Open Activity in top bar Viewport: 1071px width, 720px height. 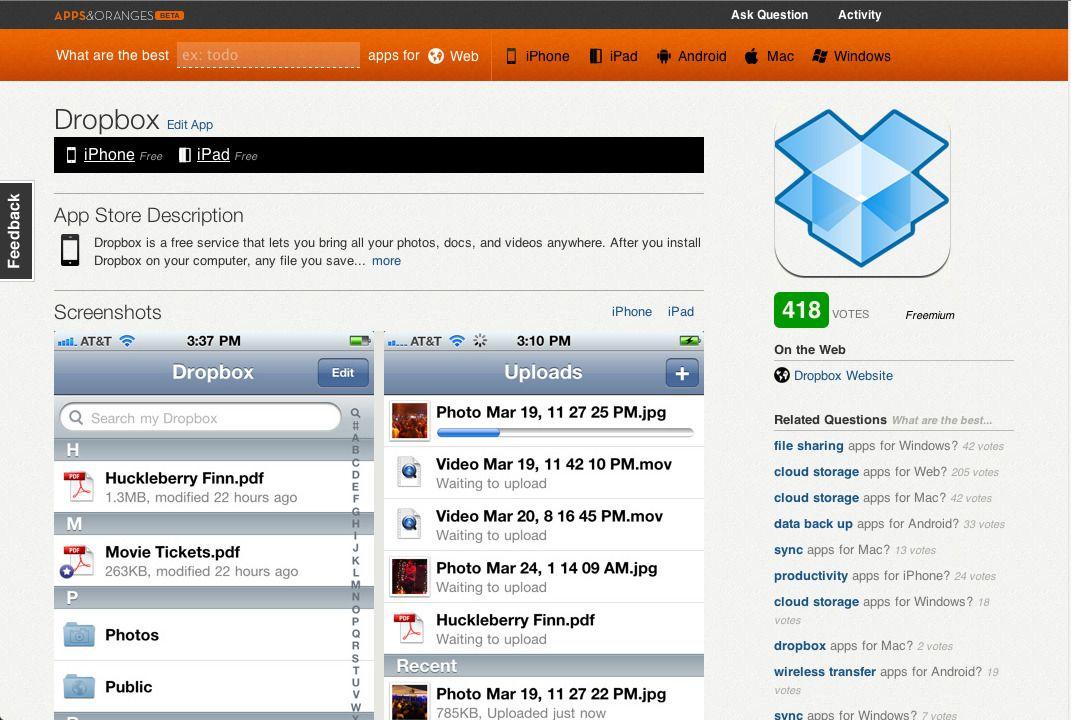(x=859, y=14)
